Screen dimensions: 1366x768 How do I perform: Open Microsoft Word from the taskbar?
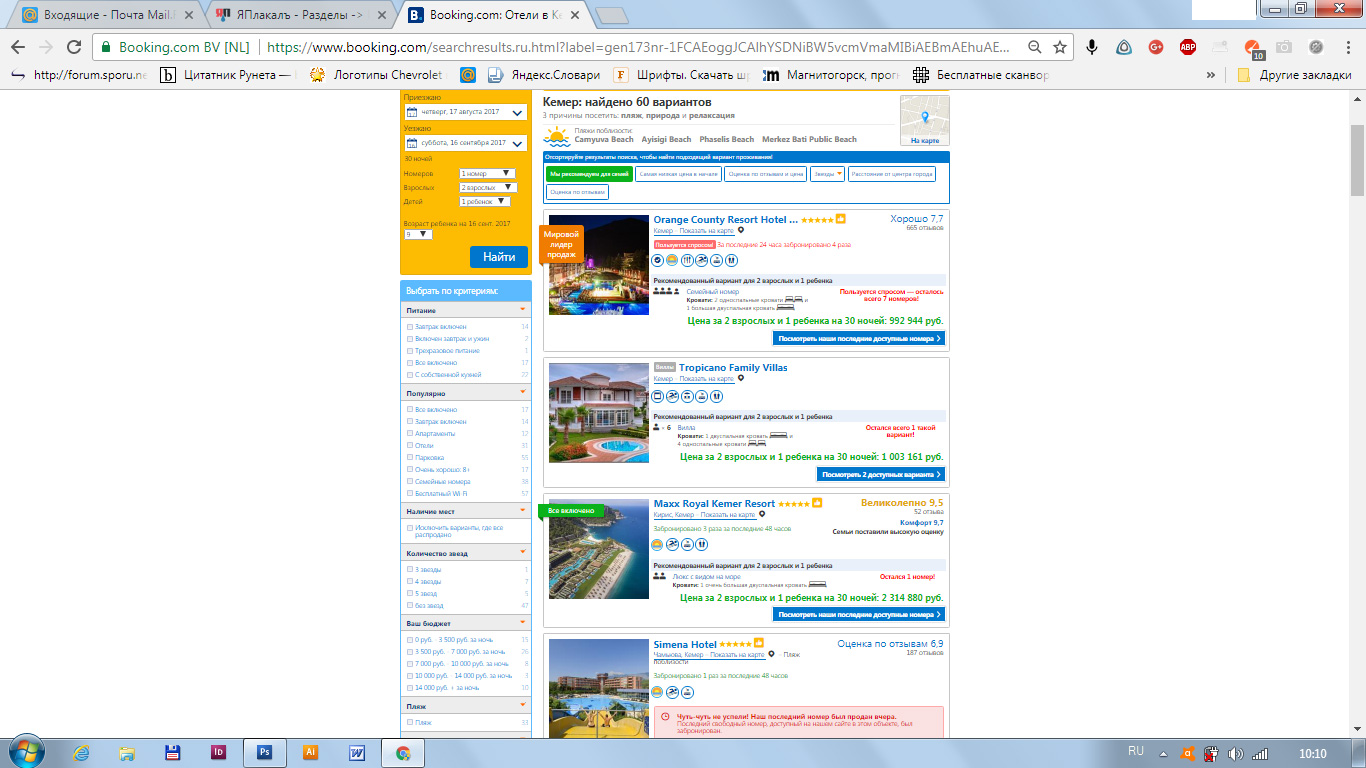point(357,753)
